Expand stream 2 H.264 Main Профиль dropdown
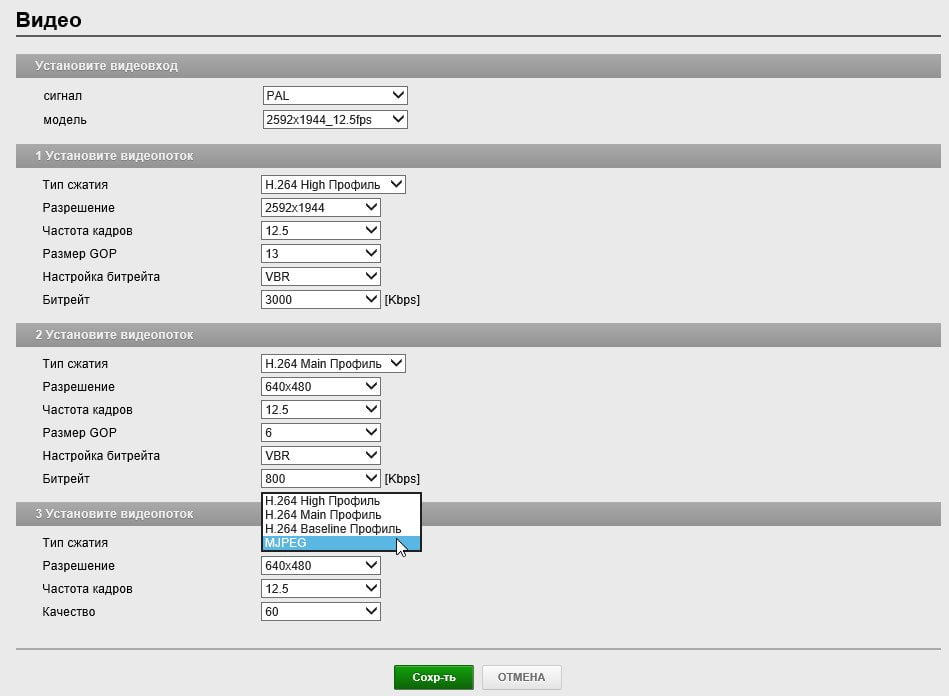This screenshot has height=696, width=949. (333, 364)
